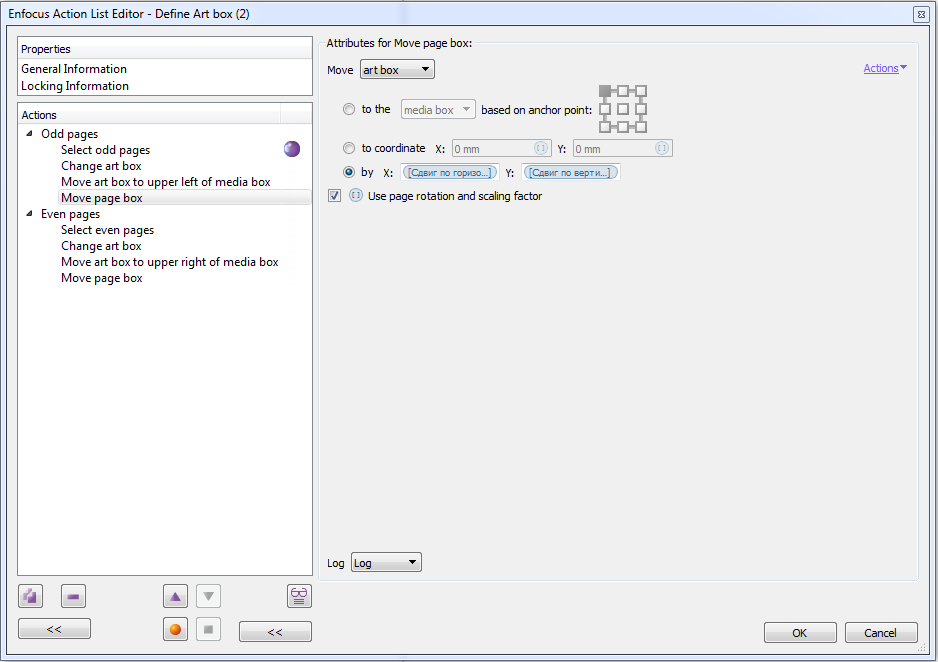Toggle Use page rotation and scaling checkbox
Image resolution: width=938 pixels, height=662 pixels.
pyautogui.click(x=334, y=196)
